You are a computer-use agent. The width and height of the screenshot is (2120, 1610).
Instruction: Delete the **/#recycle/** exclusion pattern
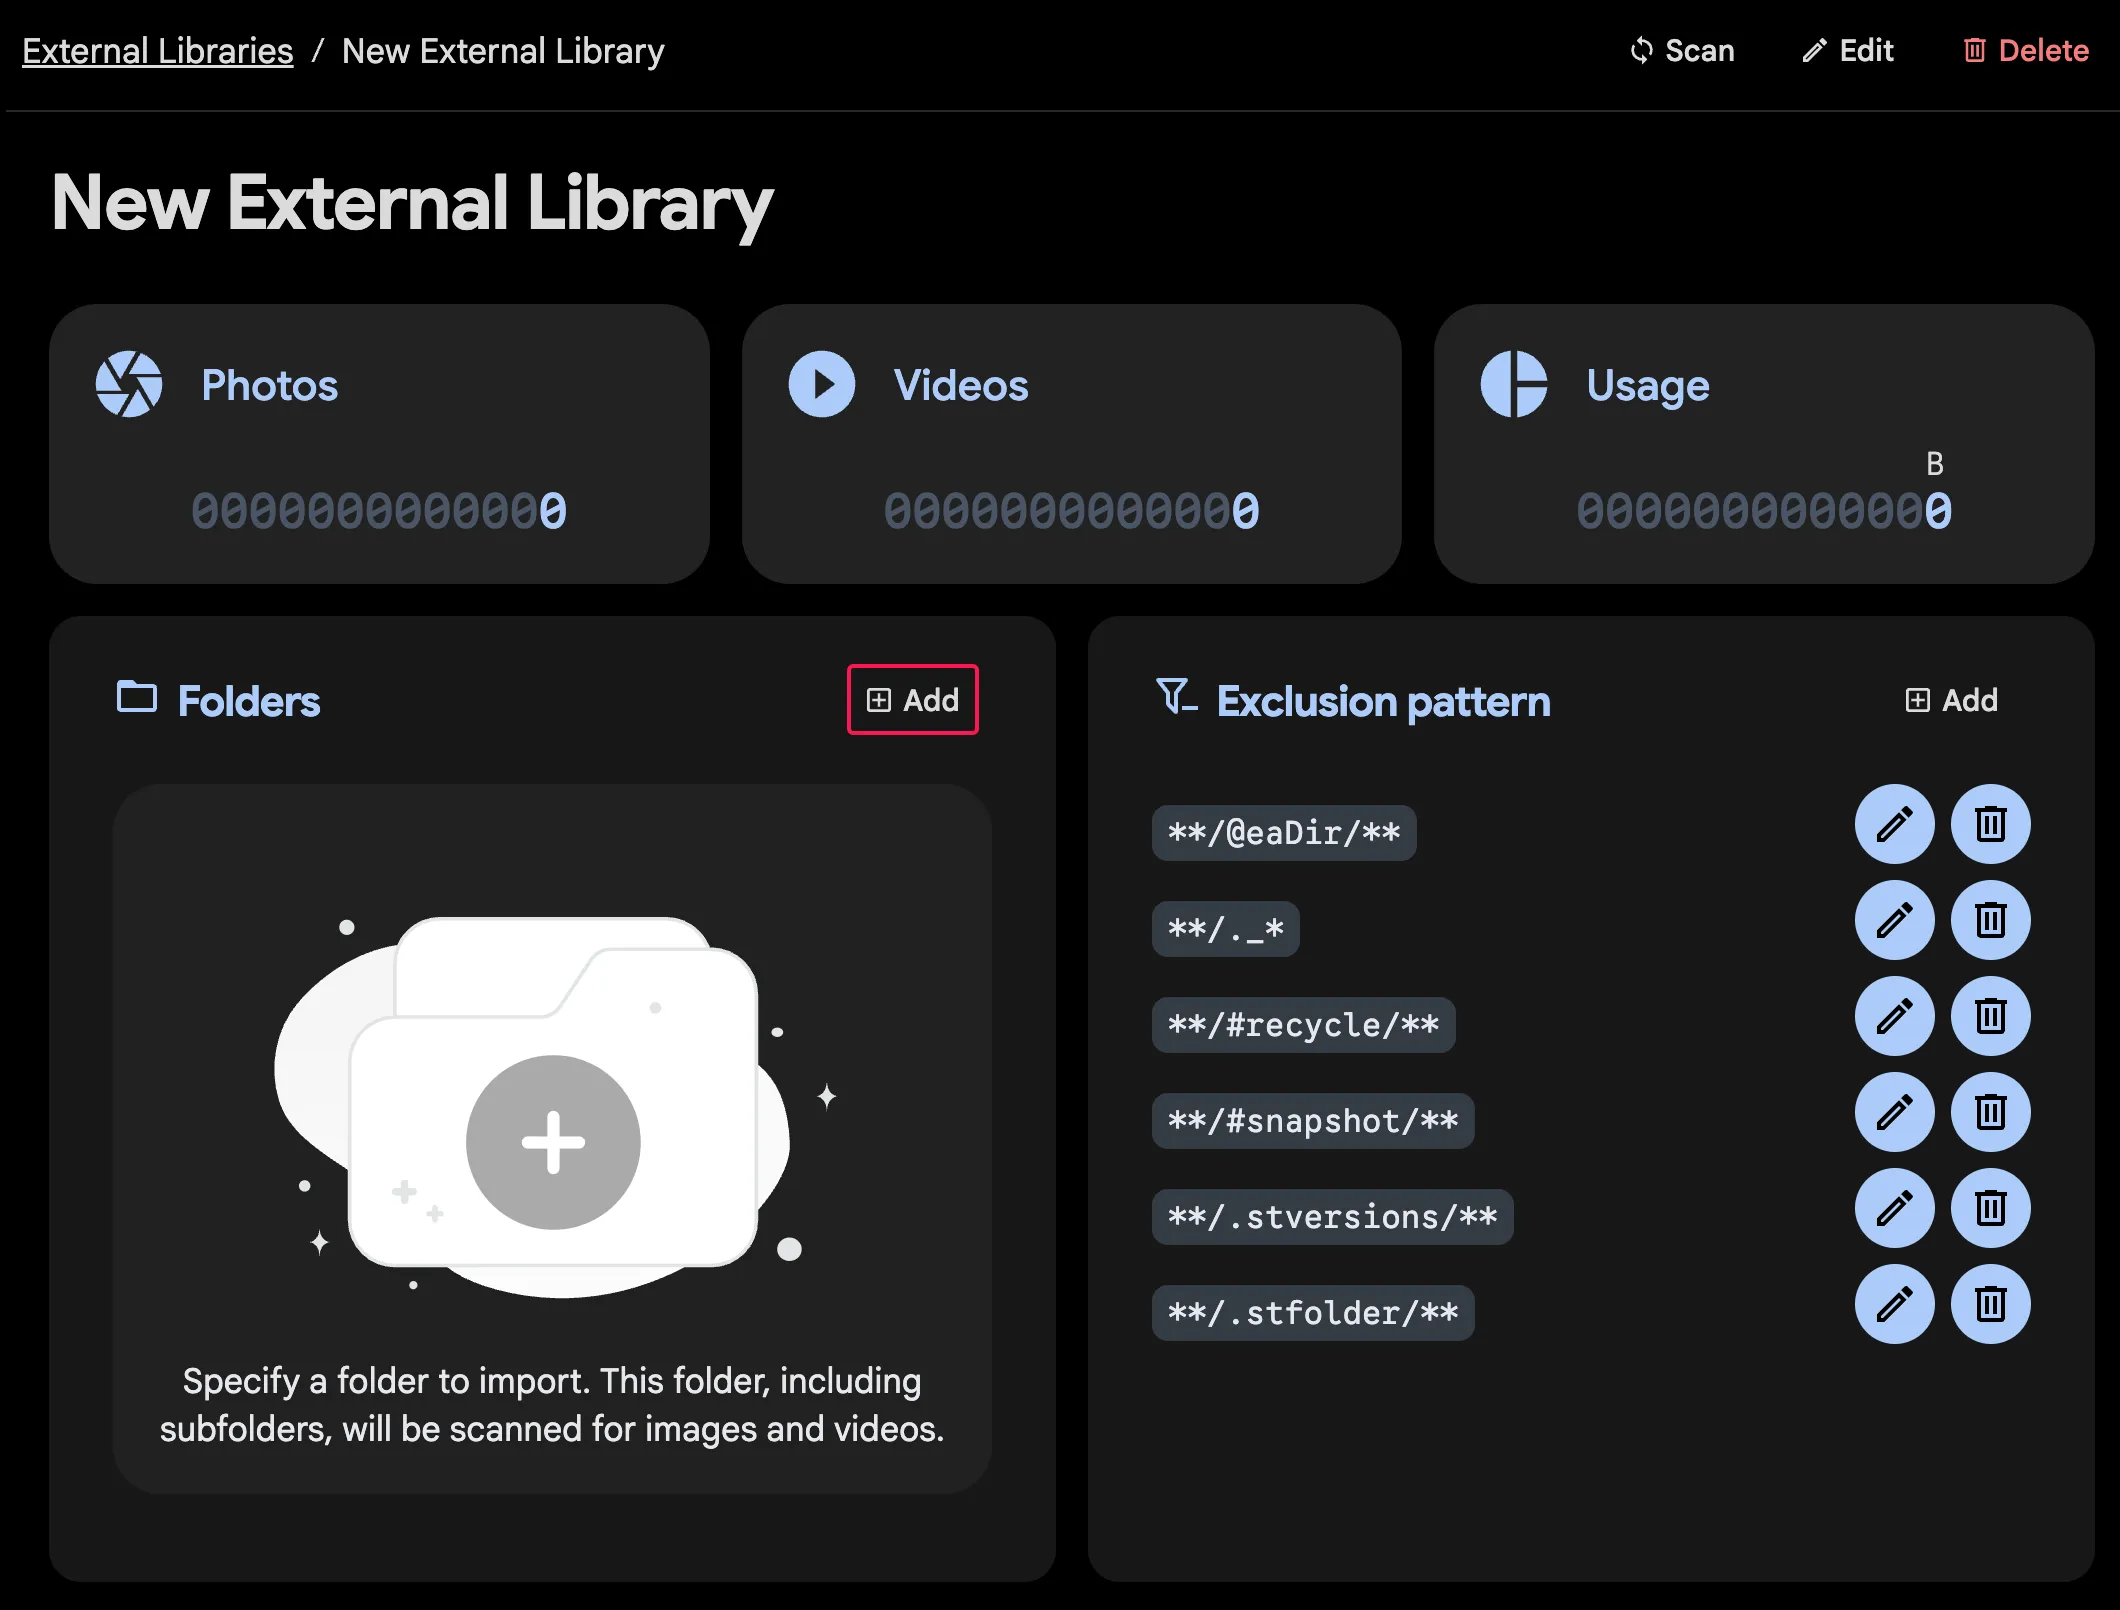click(1990, 1016)
